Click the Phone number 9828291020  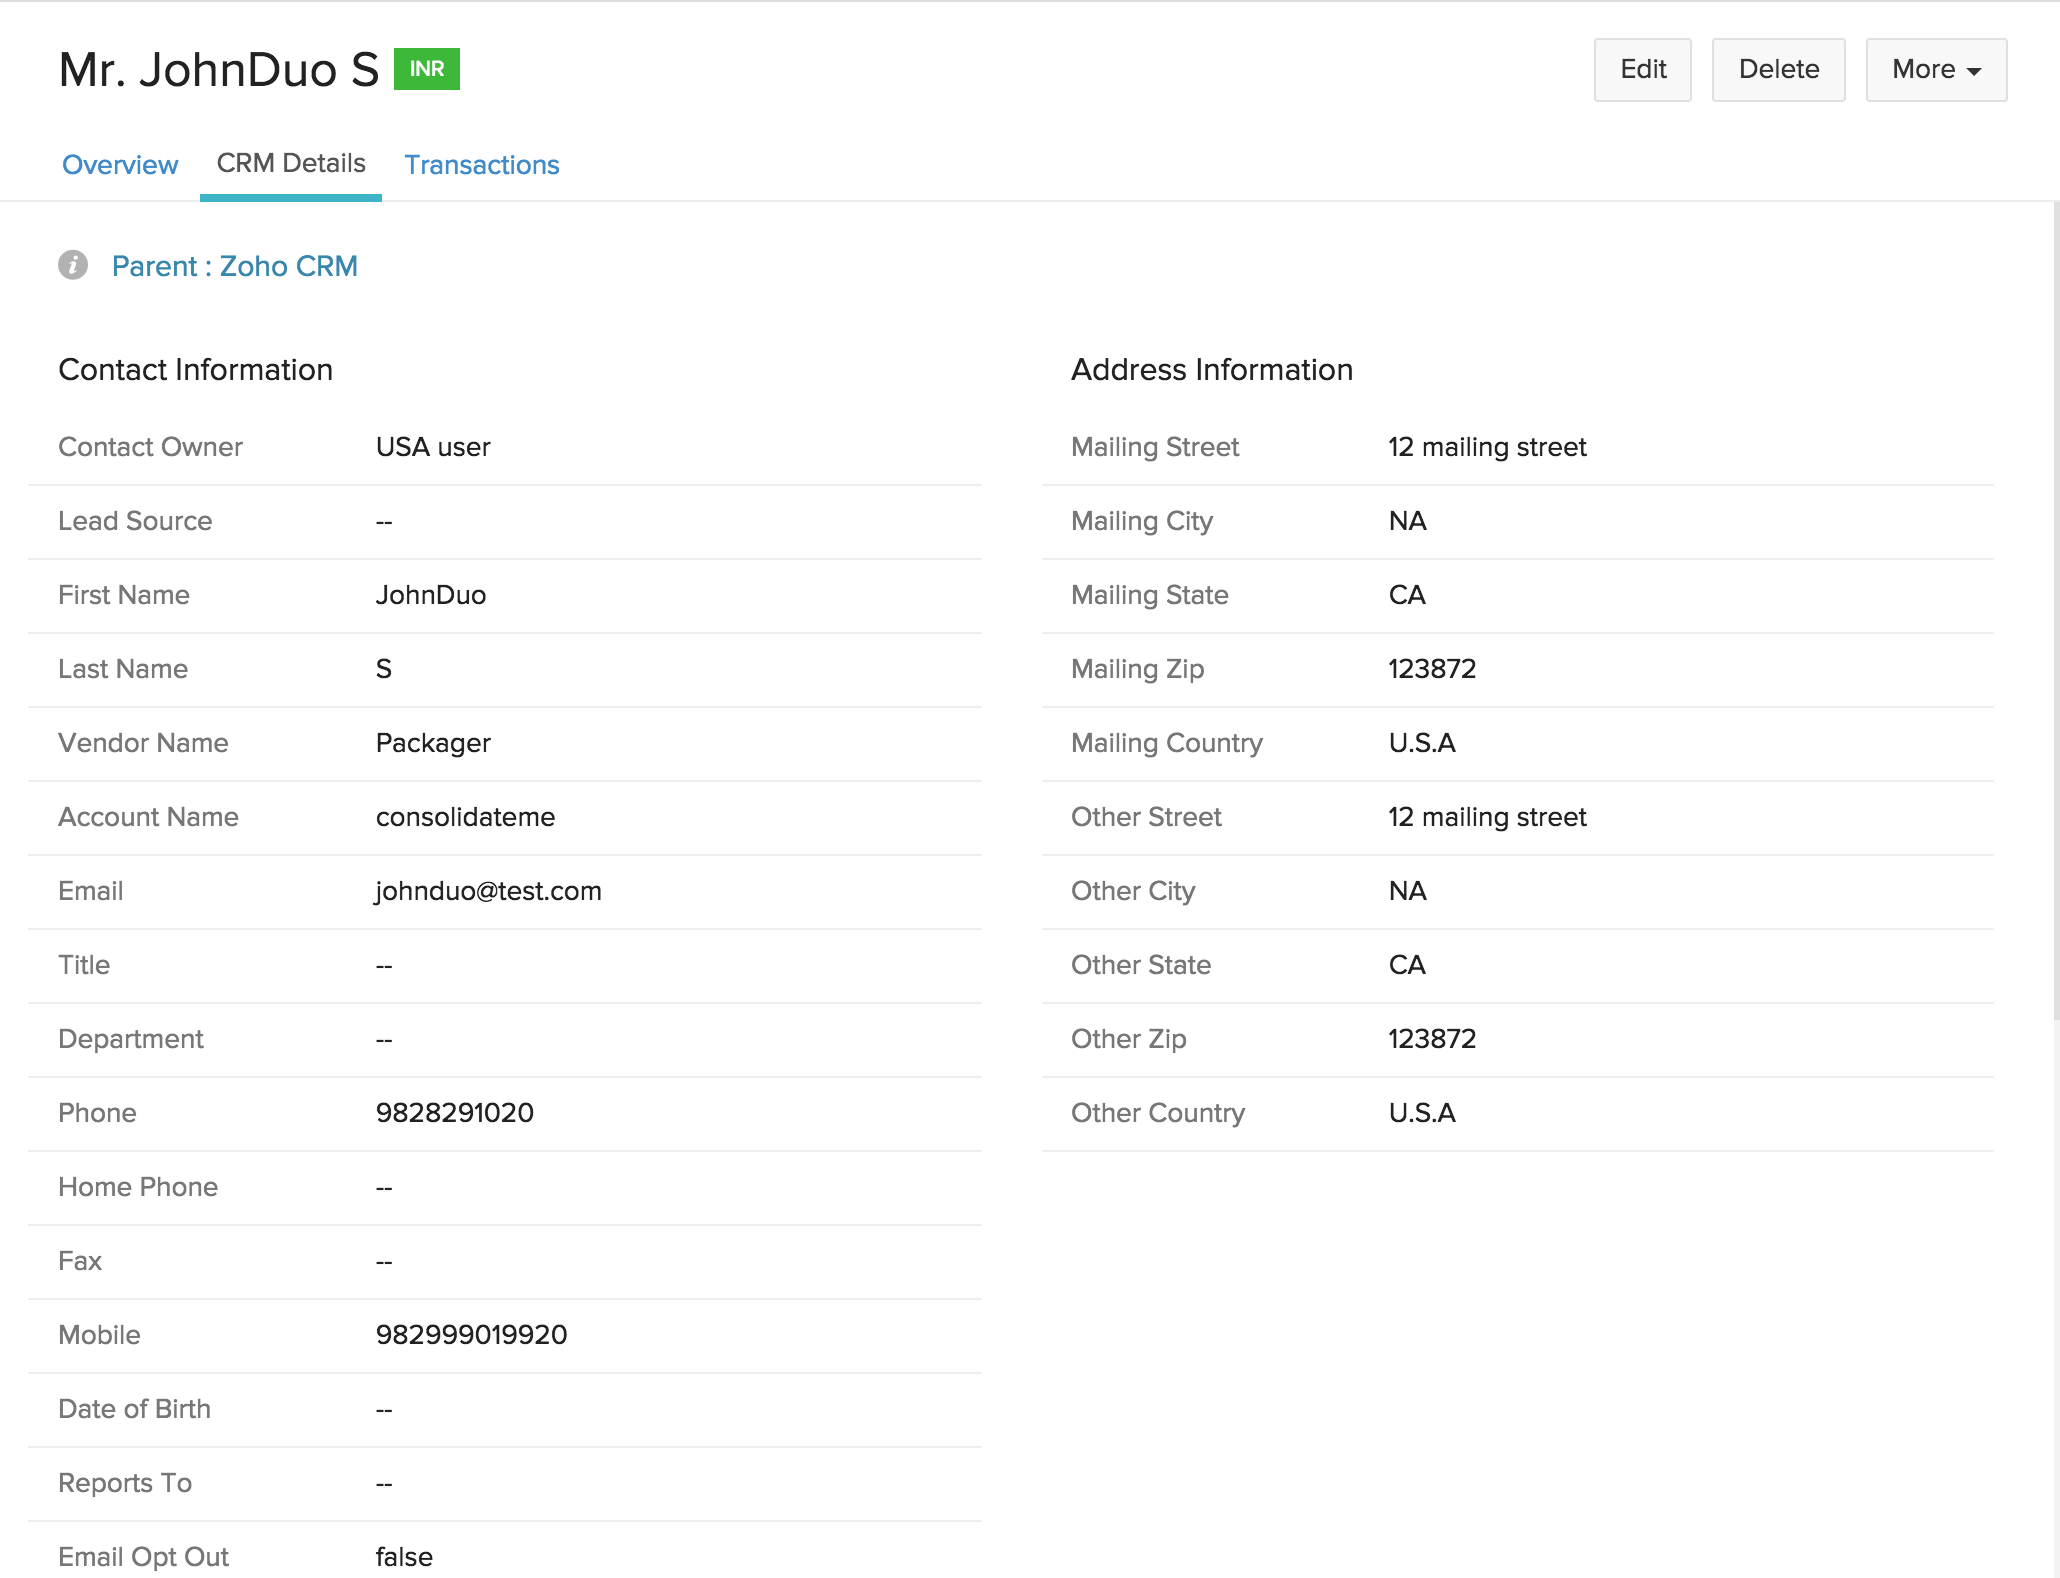(x=454, y=1113)
